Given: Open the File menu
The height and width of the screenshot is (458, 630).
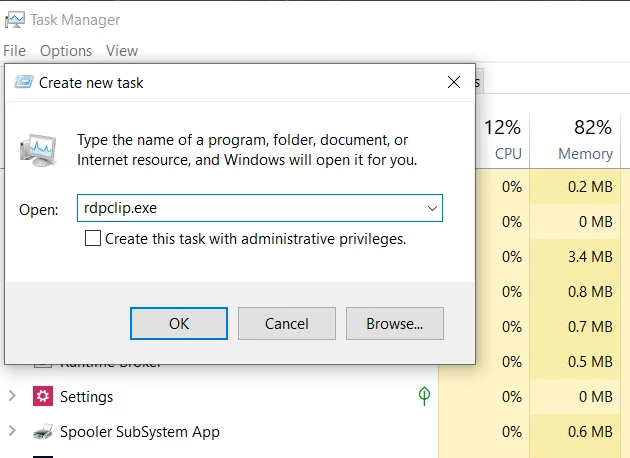Looking at the screenshot, I should pos(14,51).
